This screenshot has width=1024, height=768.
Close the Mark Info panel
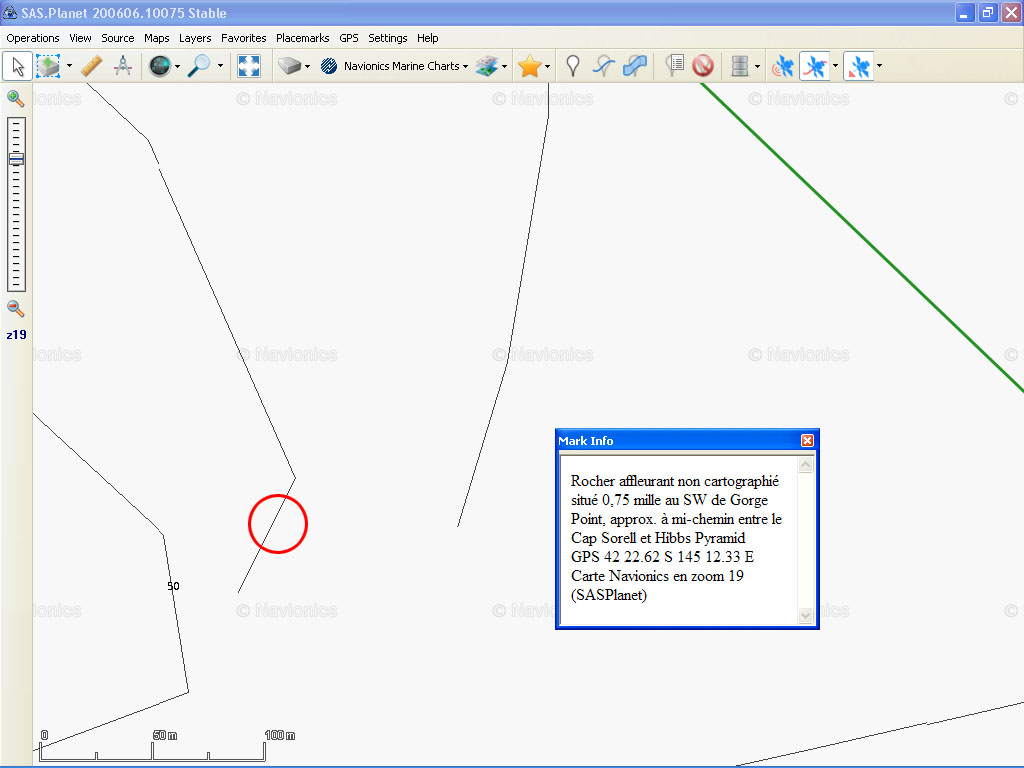(x=807, y=441)
